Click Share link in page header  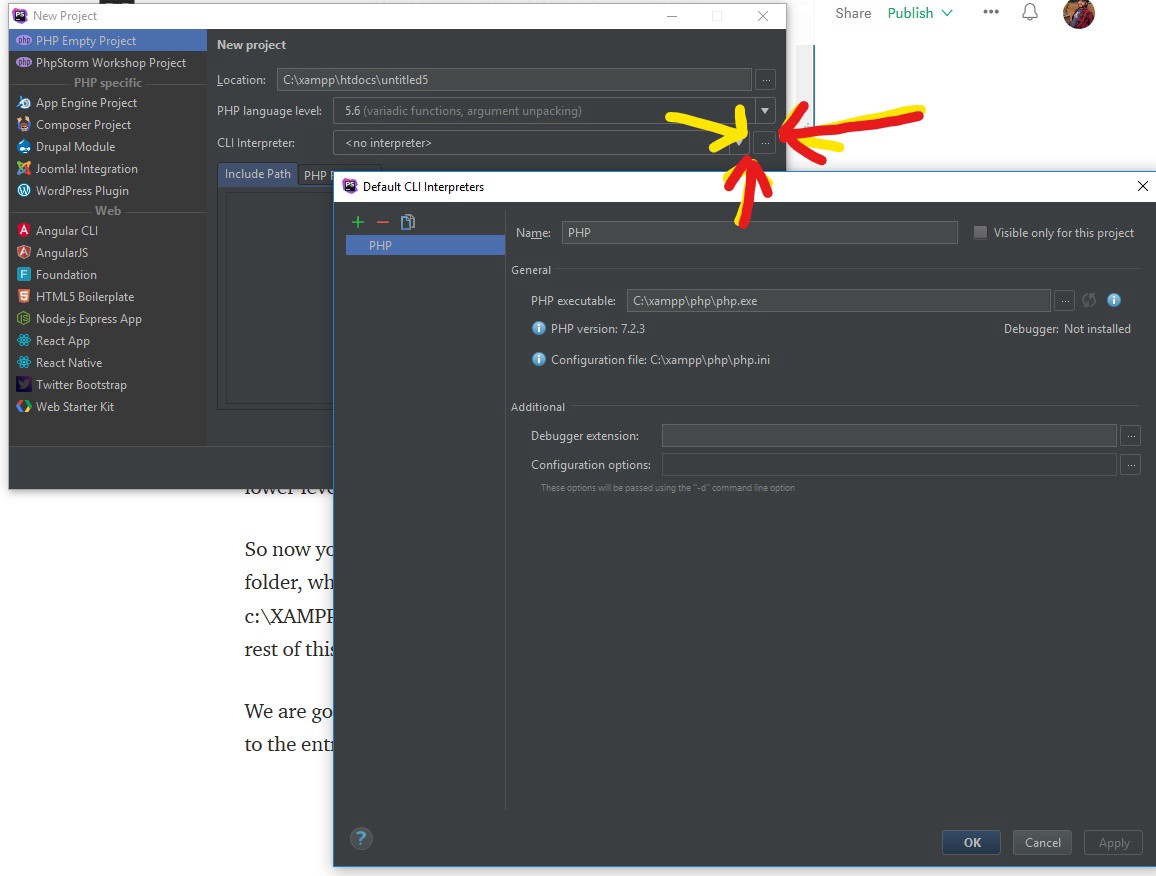[853, 13]
